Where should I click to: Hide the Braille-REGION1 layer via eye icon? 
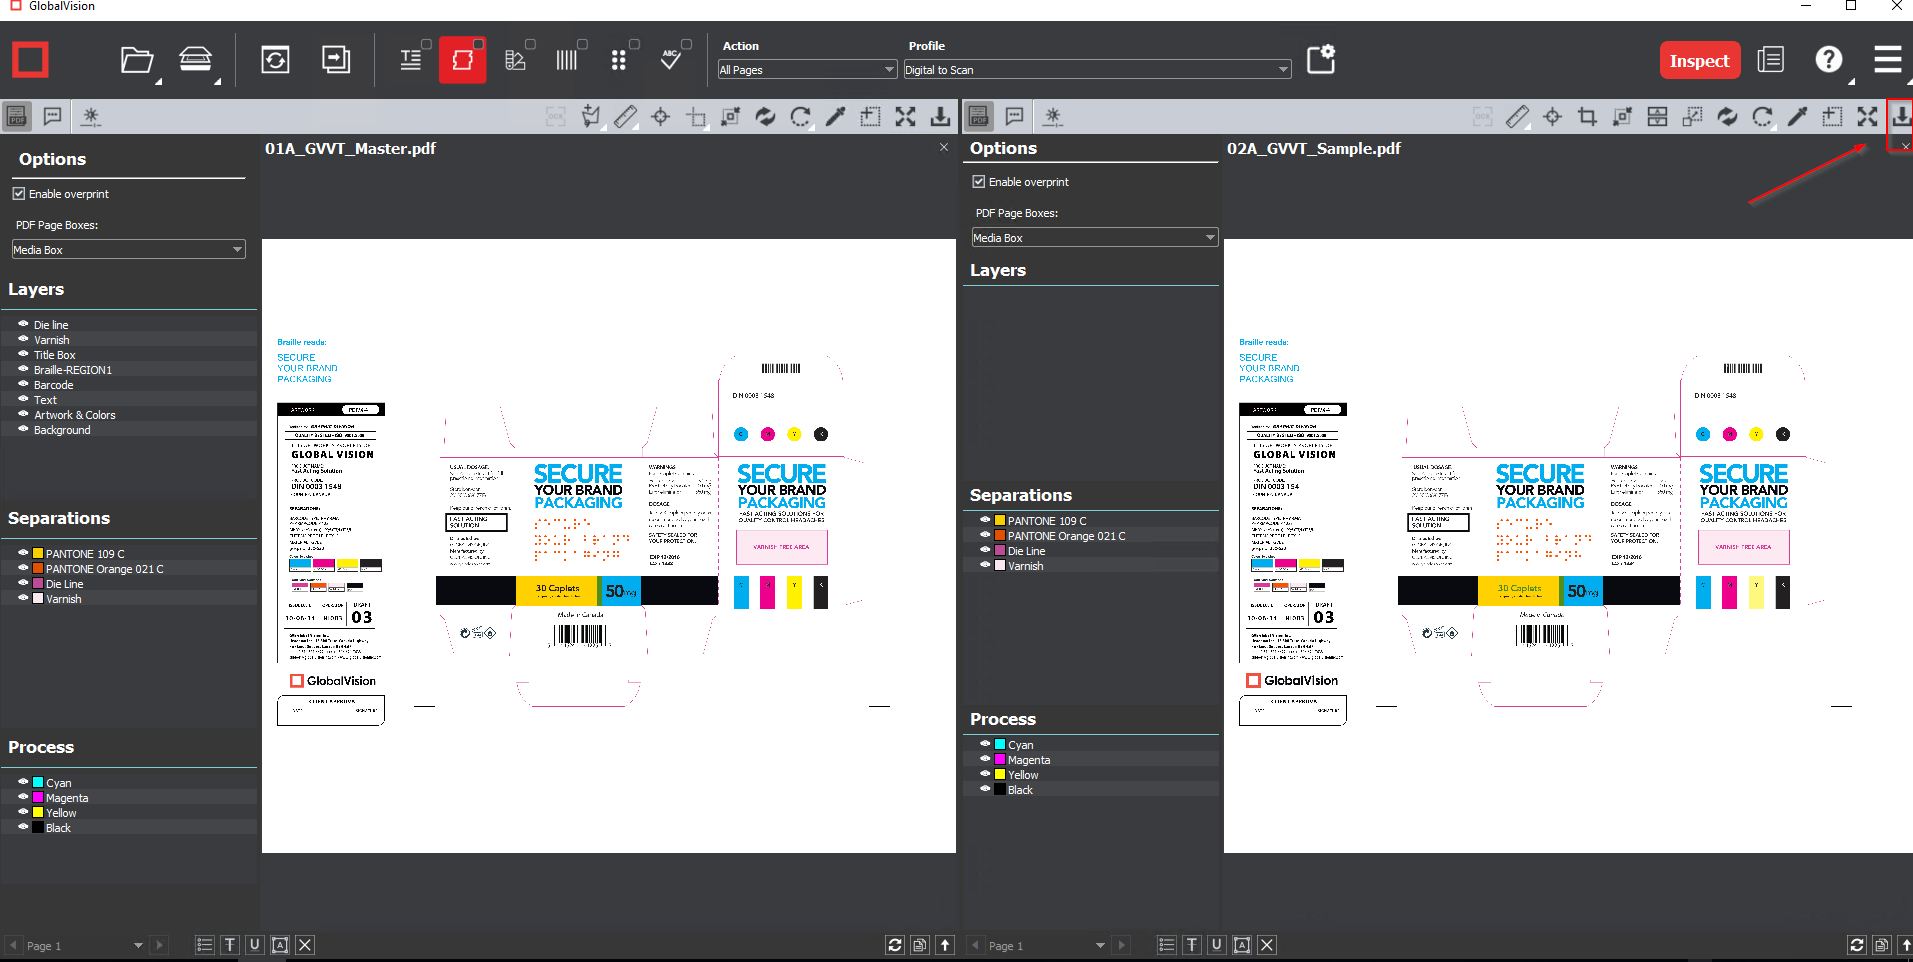point(23,369)
